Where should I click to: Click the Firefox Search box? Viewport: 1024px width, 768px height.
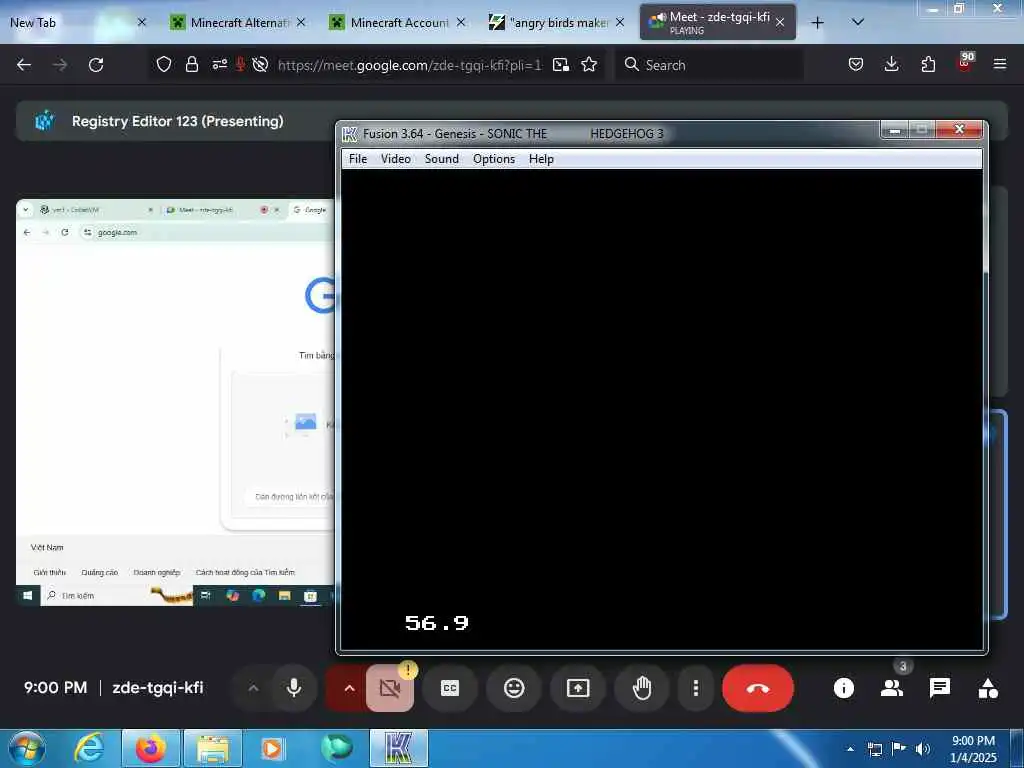coord(709,65)
